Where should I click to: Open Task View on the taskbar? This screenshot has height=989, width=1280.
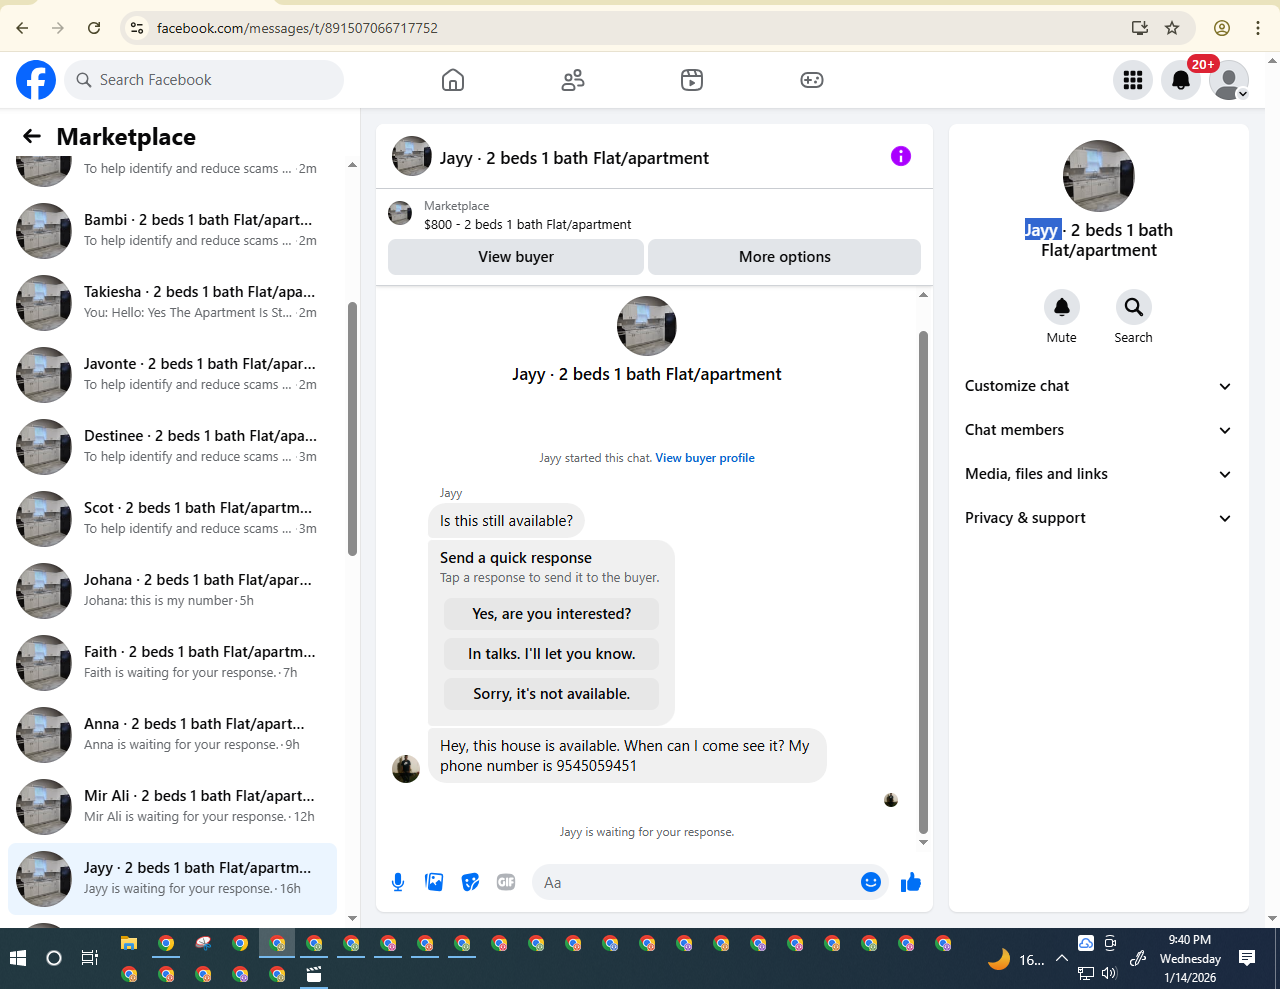(x=90, y=958)
